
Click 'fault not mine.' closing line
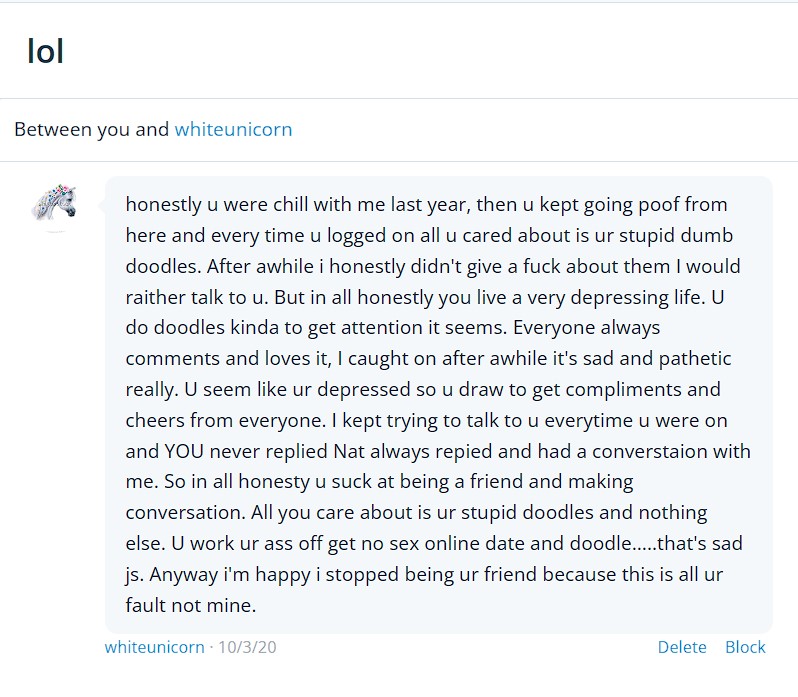pyautogui.click(x=191, y=605)
